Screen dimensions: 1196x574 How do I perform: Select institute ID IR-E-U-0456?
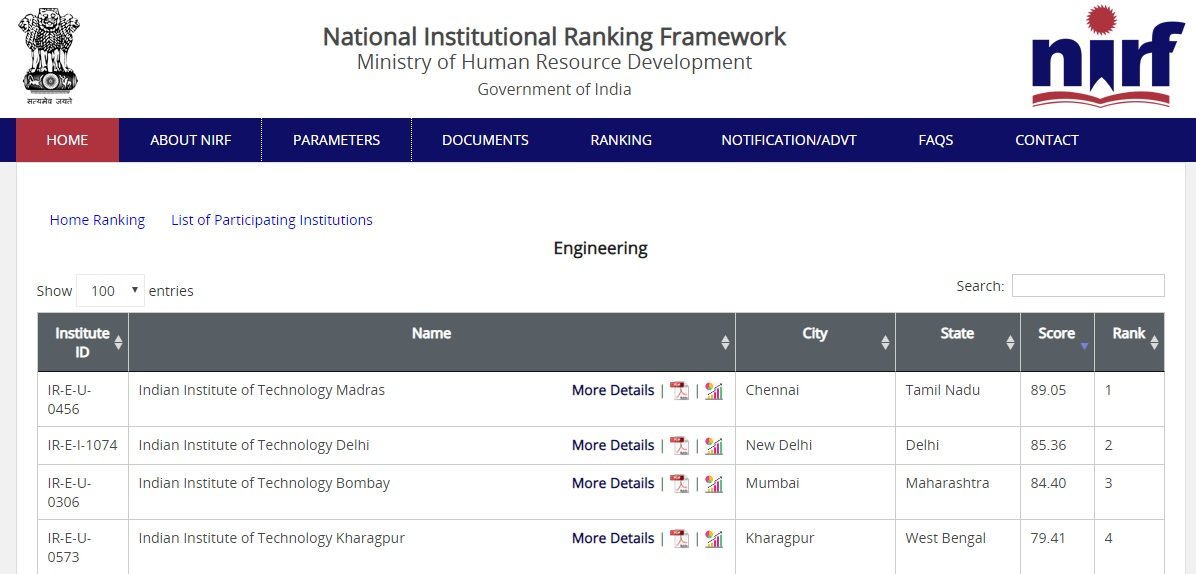(x=69, y=399)
